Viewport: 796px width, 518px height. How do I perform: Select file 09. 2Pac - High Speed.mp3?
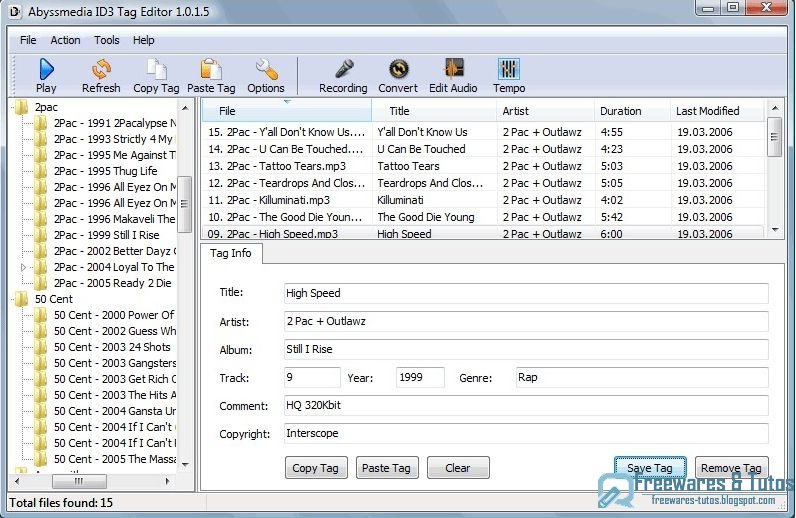point(483,233)
